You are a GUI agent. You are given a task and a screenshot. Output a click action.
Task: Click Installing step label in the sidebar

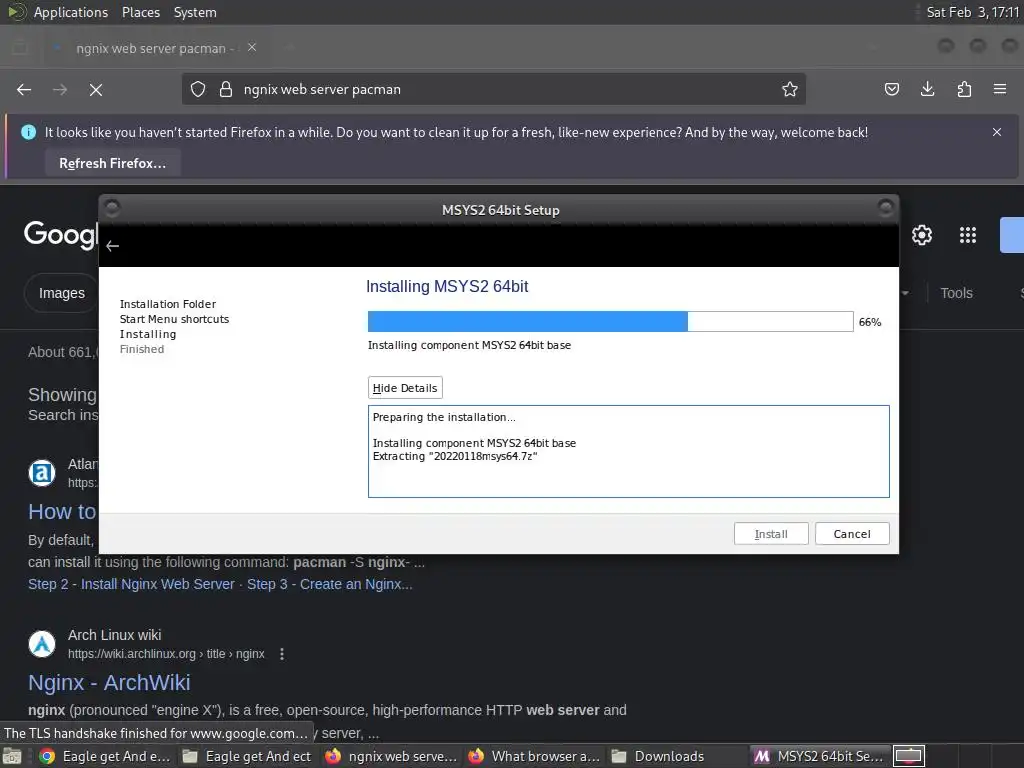pyautogui.click(x=148, y=334)
